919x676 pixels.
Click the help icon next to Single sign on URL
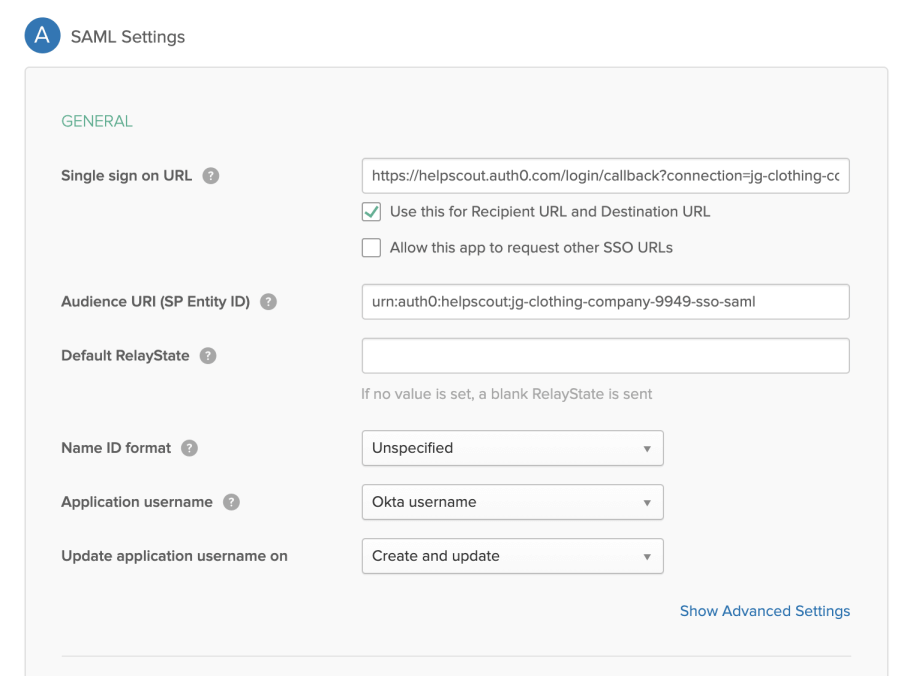[211, 176]
